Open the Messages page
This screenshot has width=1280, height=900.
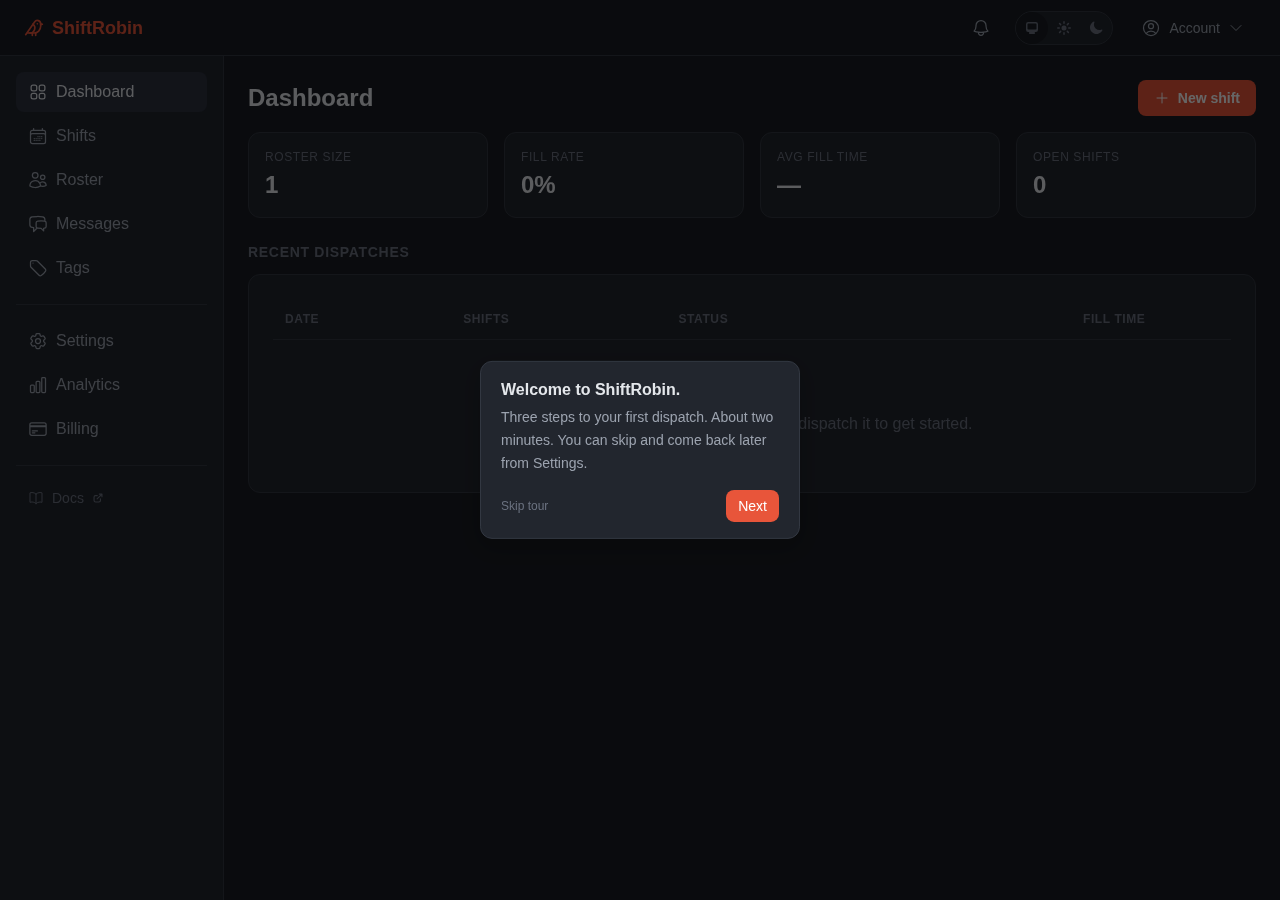tap(111, 224)
